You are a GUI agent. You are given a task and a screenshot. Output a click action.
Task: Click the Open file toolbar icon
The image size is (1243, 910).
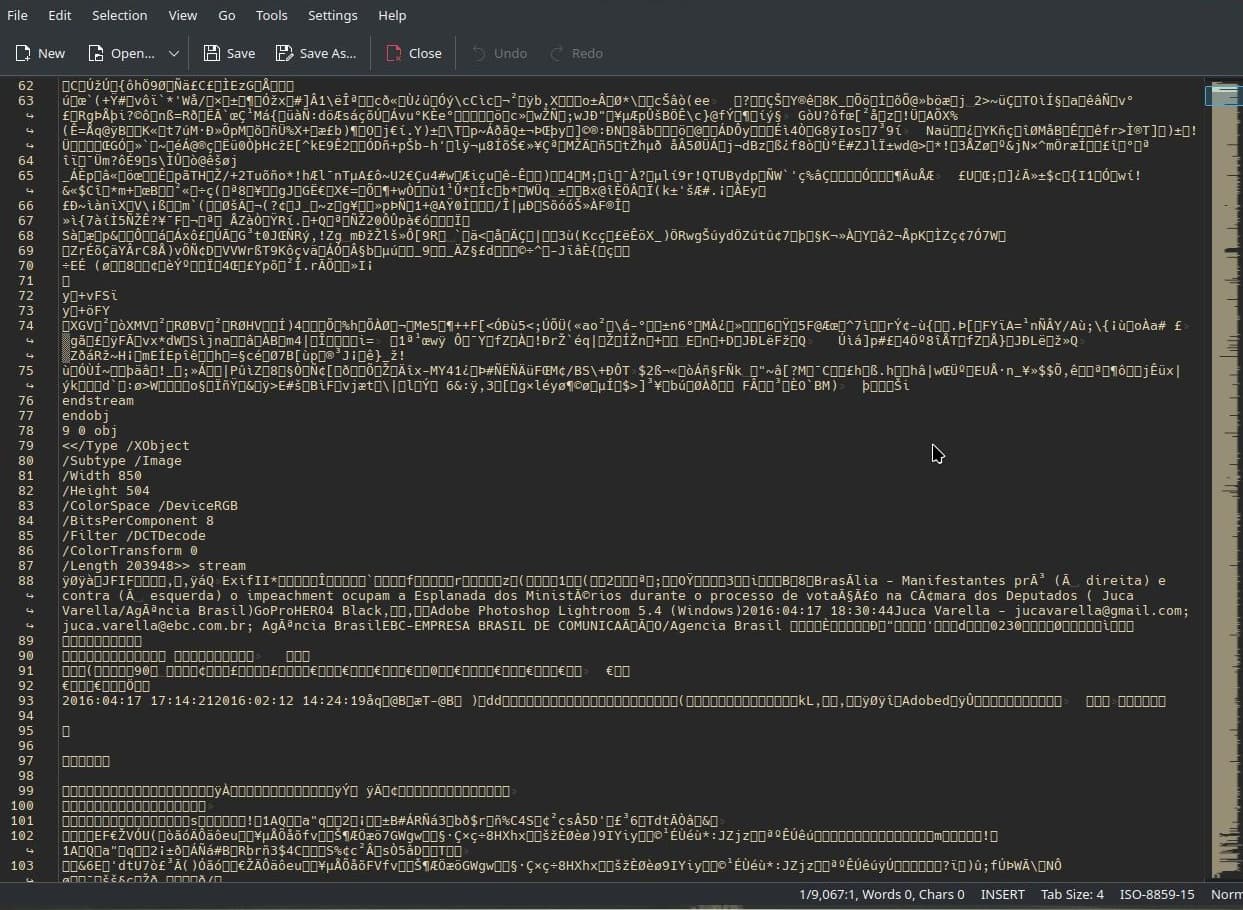tap(96, 53)
